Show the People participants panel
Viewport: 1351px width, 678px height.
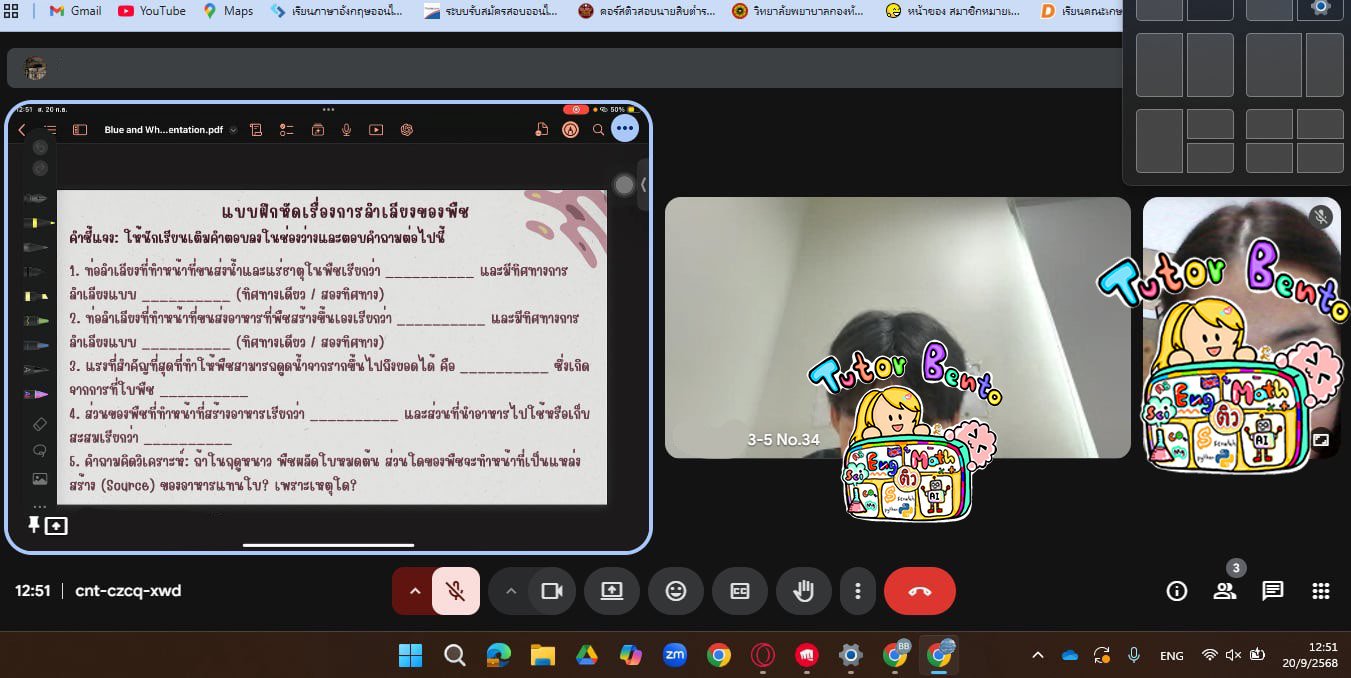1225,591
